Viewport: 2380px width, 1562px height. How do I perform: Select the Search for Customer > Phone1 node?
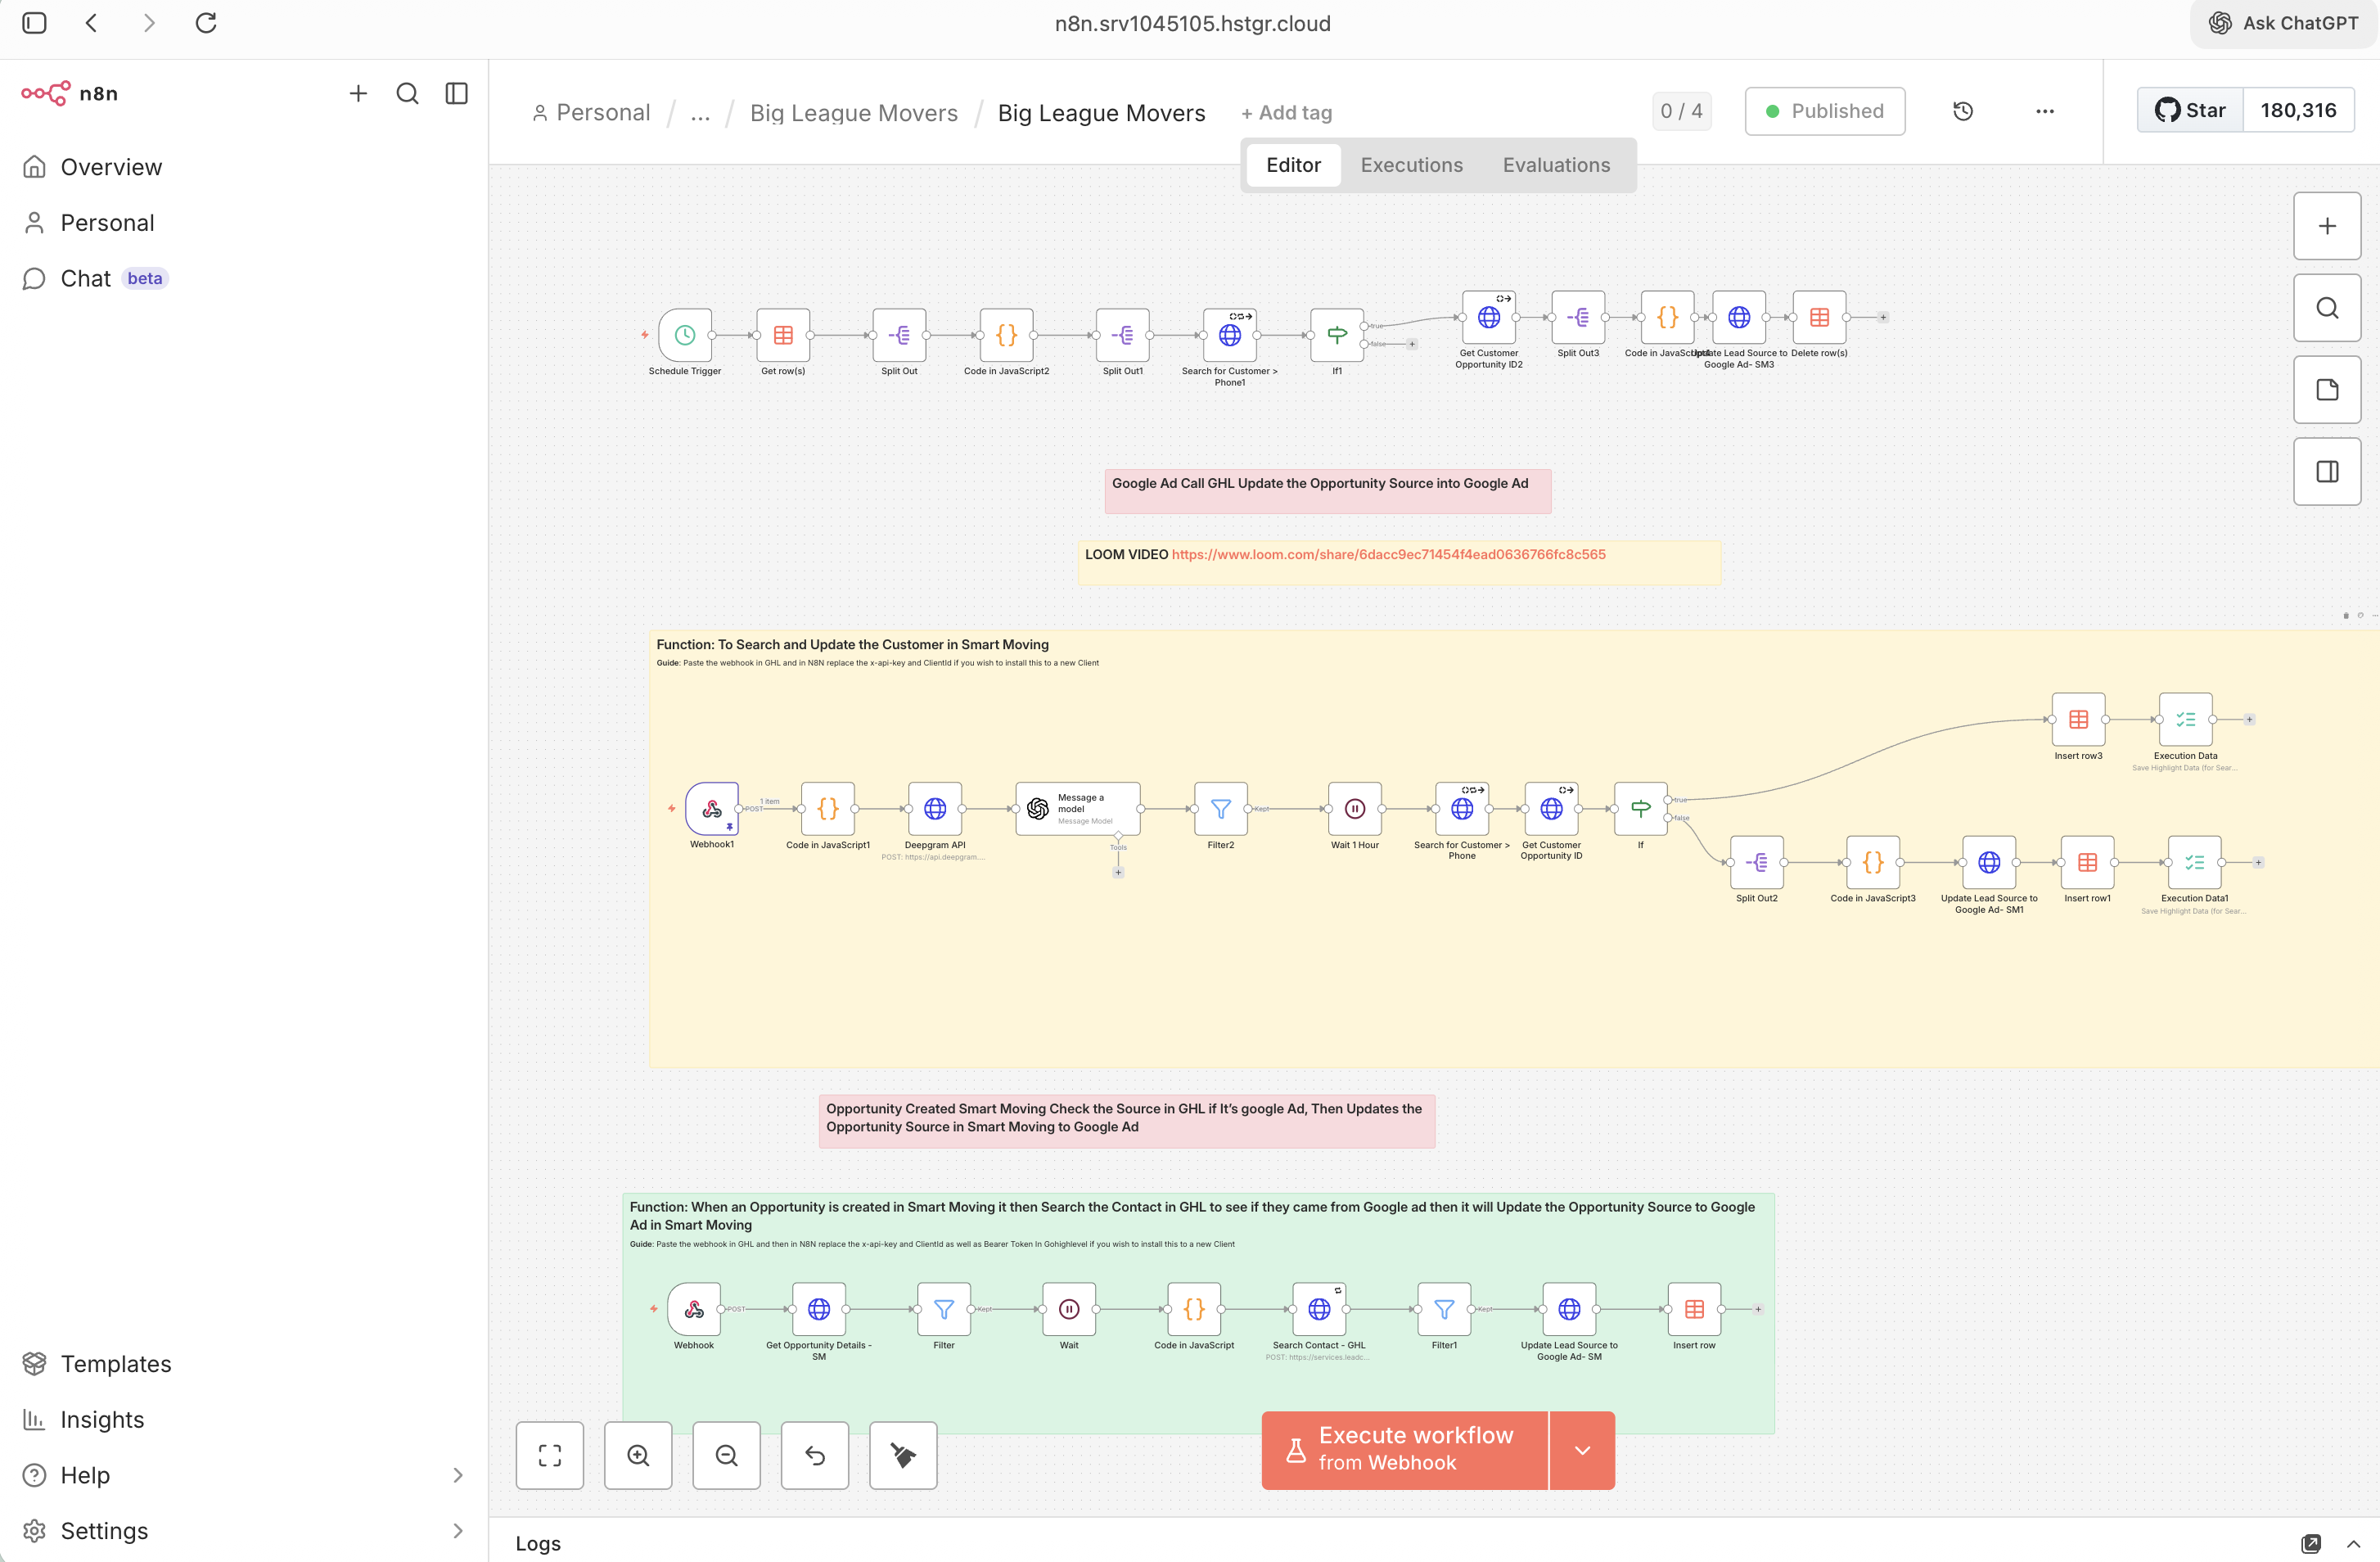click(1230, 335)
